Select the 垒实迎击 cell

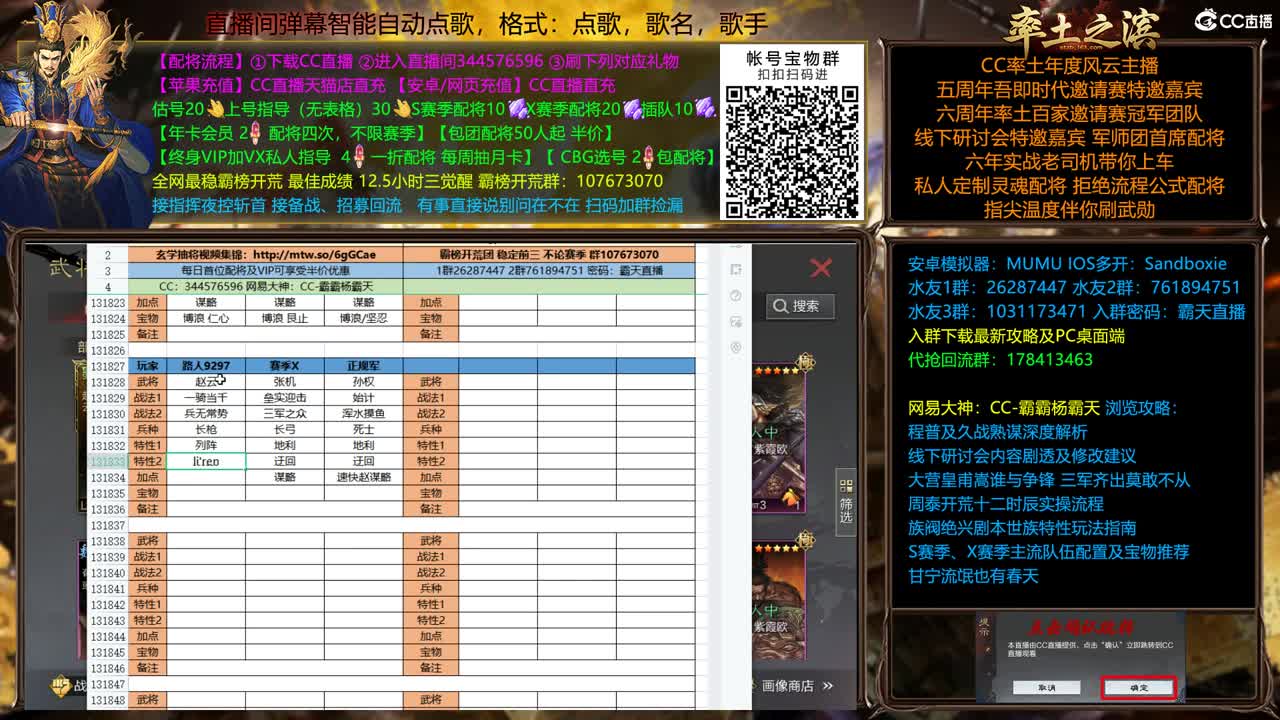point(285,398)
